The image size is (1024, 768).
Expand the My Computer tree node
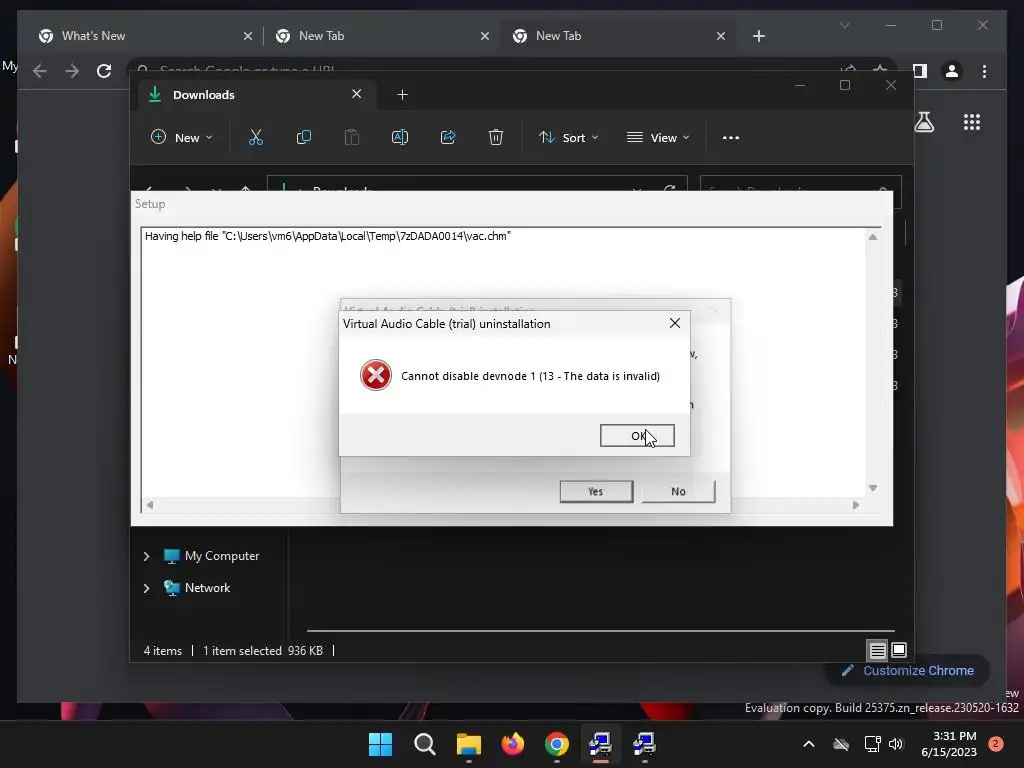click(146, 556)
